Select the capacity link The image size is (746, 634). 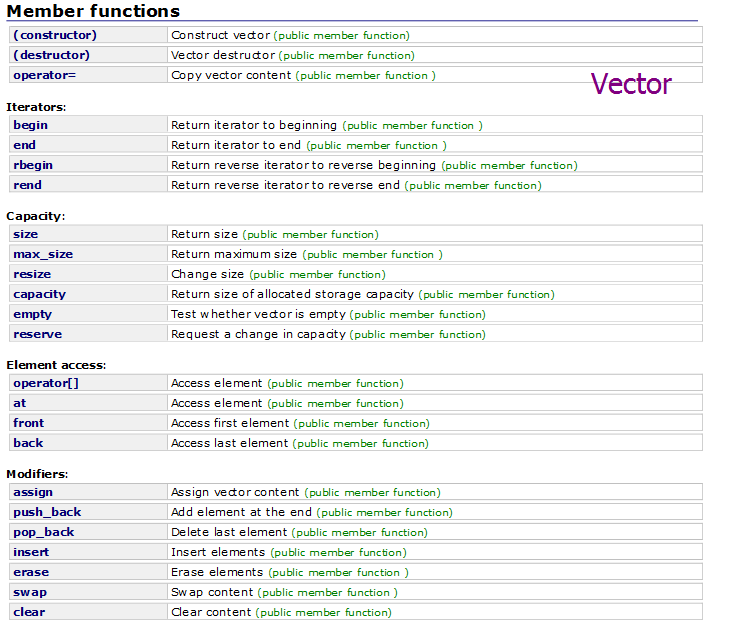[x=39, y=294]
